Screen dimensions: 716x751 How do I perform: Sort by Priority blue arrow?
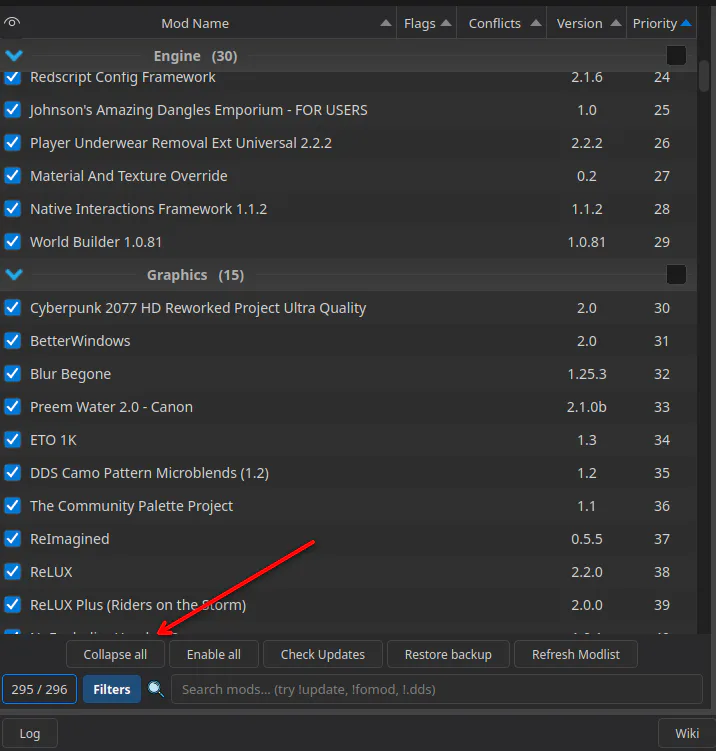coord(686,23)
